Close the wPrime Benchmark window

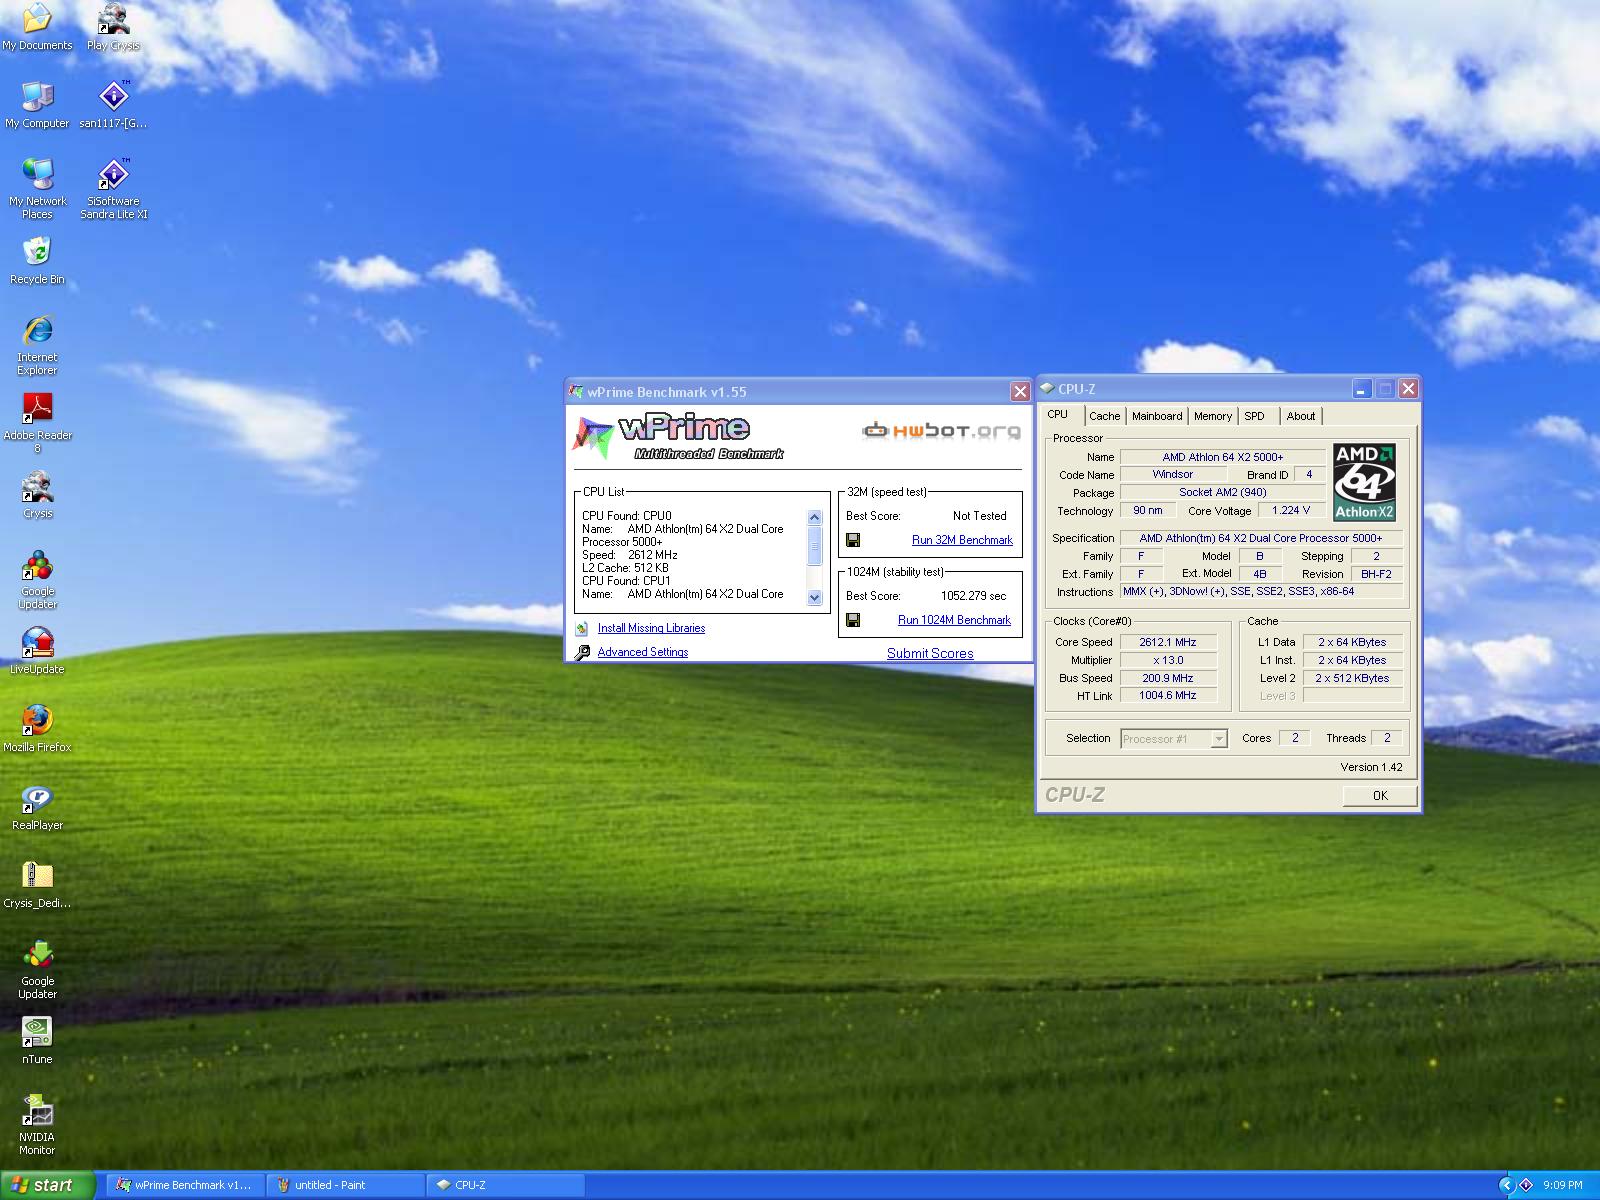tap(1020, 392)
